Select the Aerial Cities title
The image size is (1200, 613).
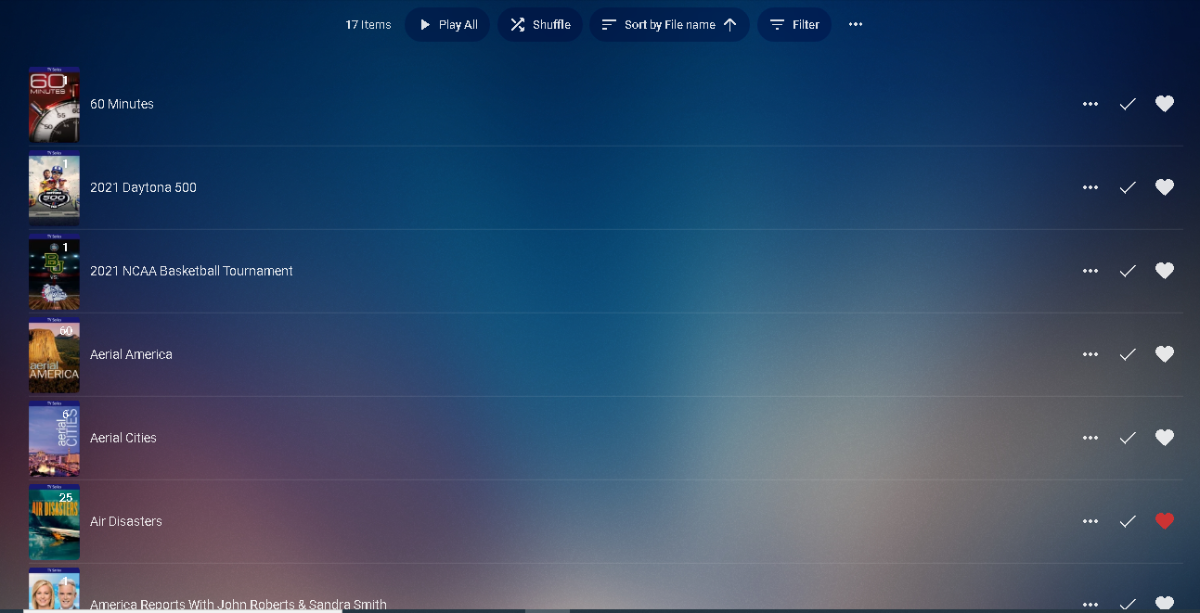tap(123, 438)
